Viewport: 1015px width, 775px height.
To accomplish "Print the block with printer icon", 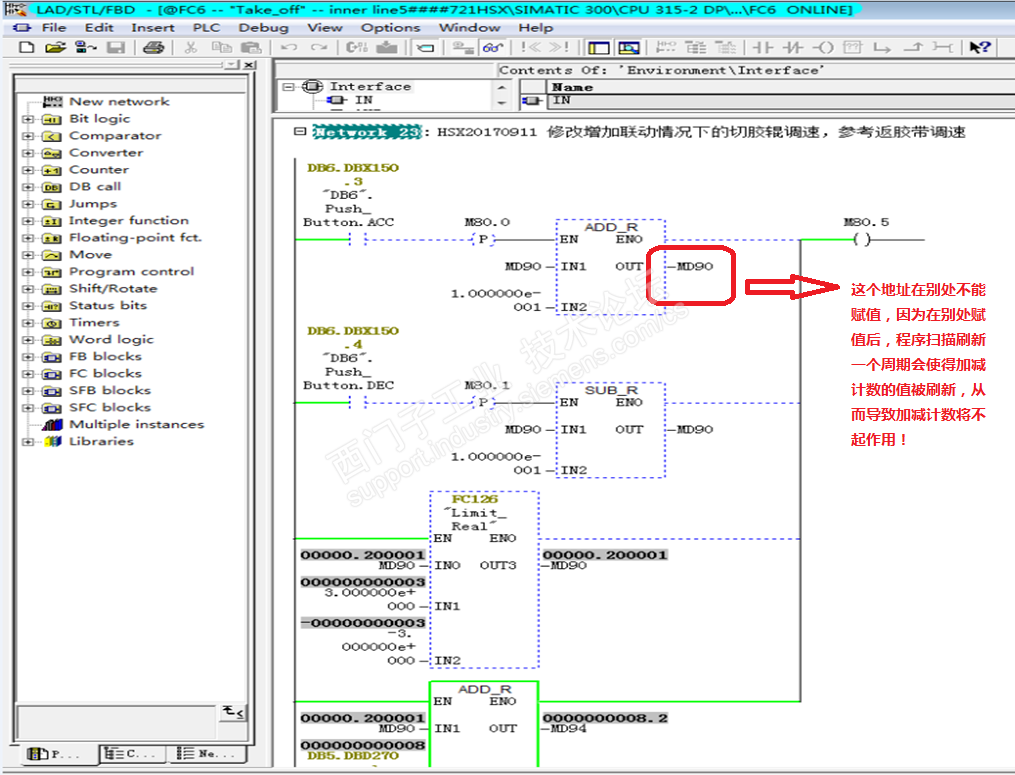I will (x=153, y=47).
